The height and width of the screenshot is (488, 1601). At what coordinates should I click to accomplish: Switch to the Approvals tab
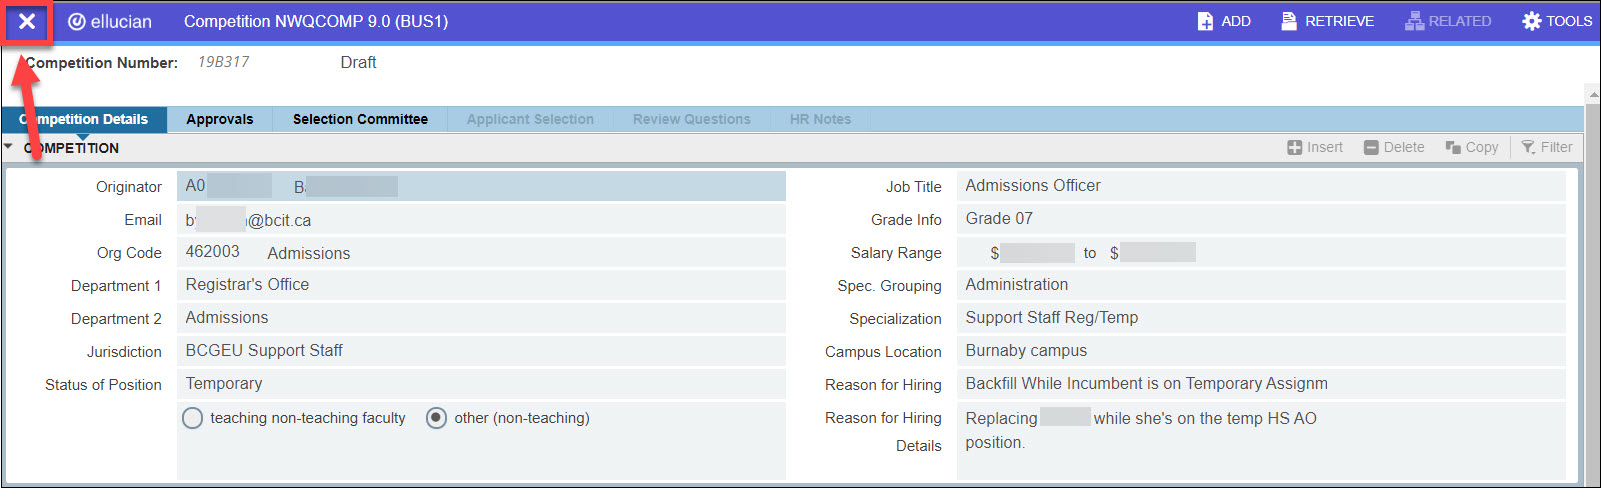[219, 119]
